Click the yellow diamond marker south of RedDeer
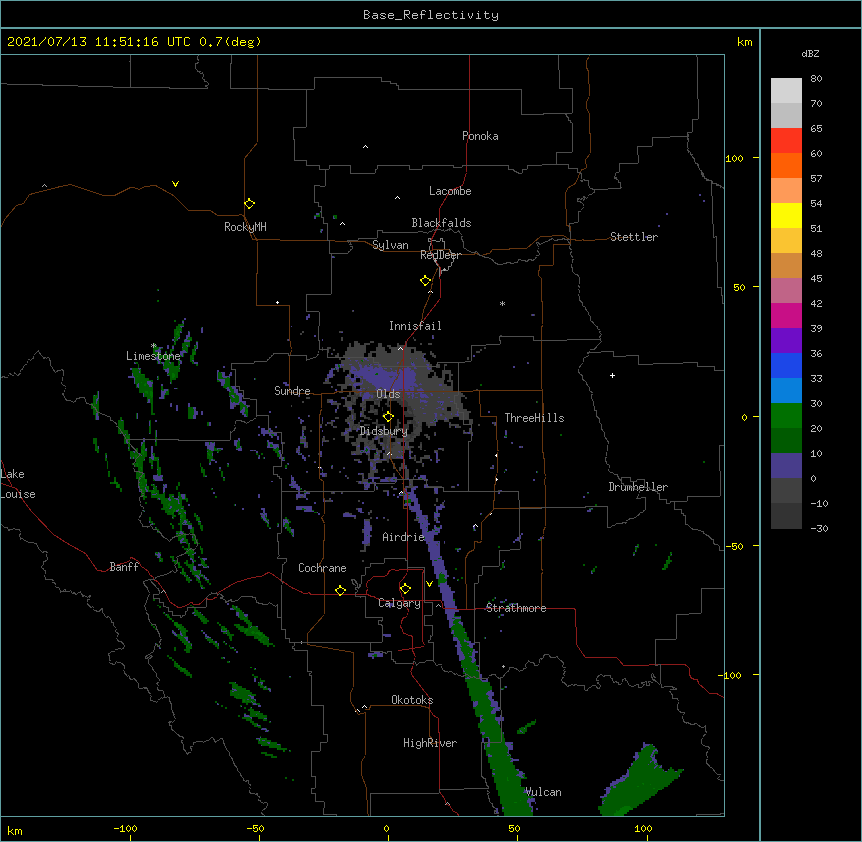The width and height of the screenshot is (862, 842). [x=425, y=281]
